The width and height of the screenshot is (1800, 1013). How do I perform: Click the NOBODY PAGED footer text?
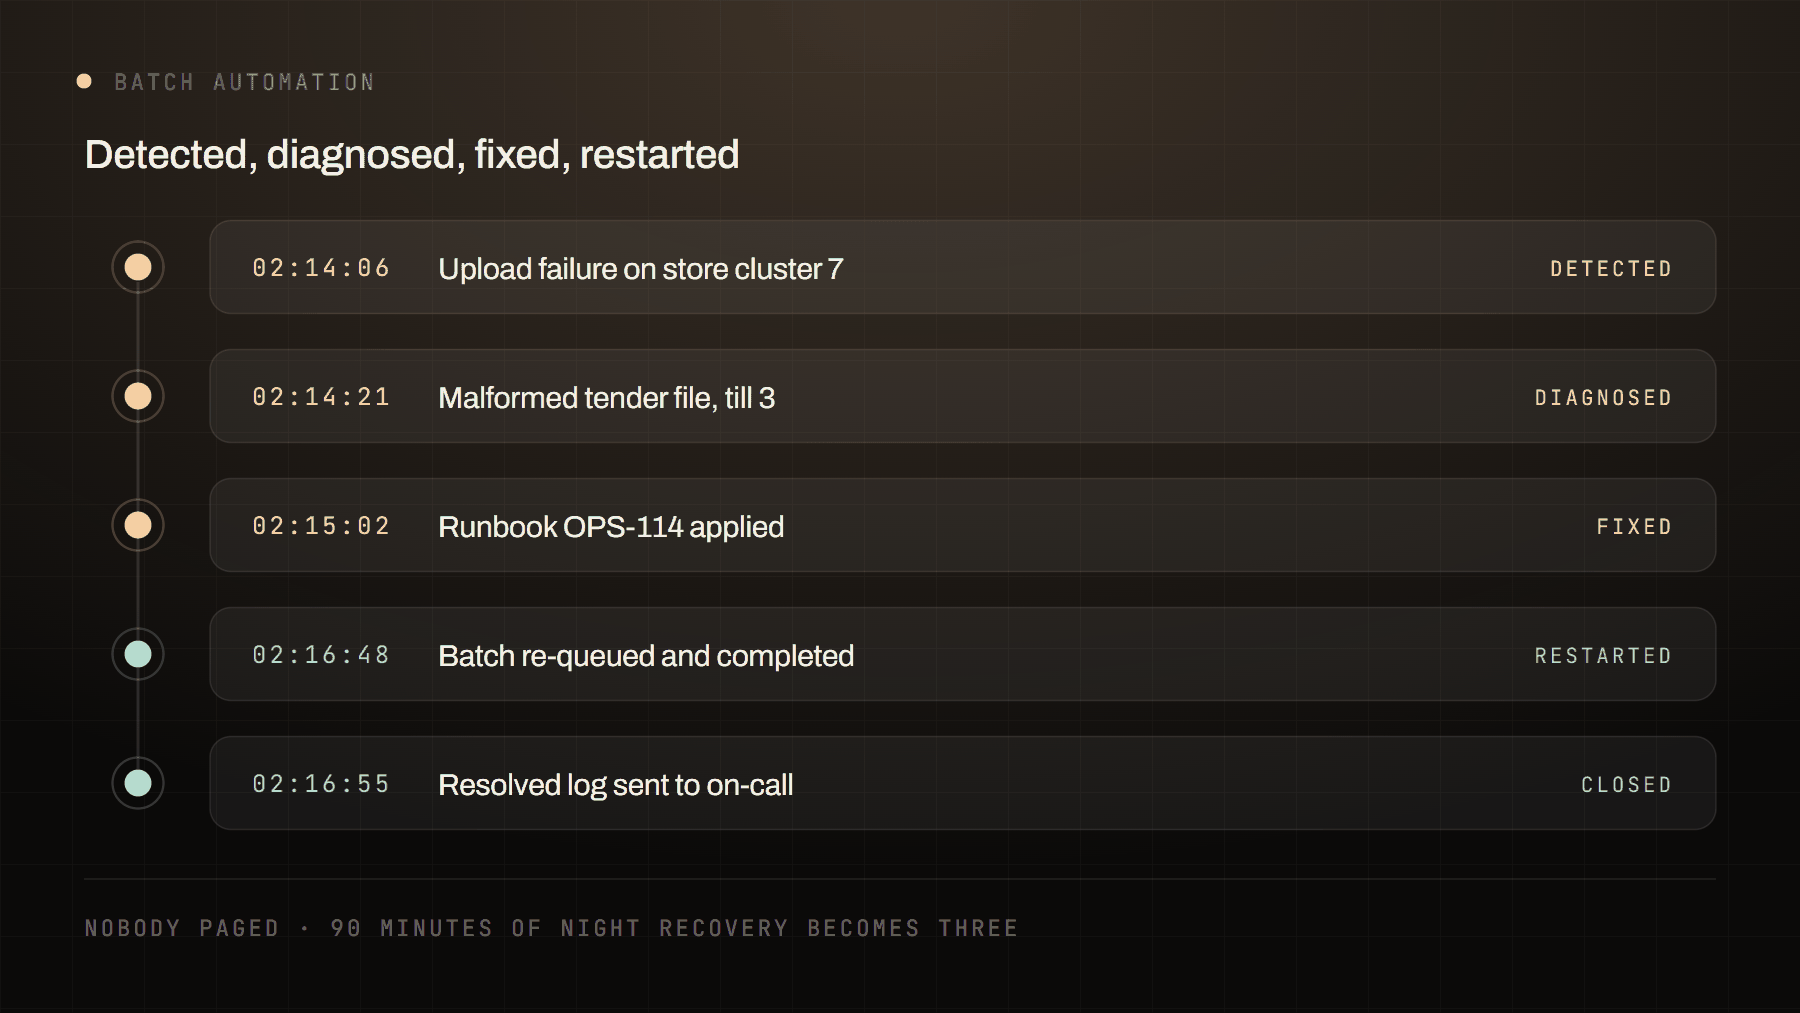pyautogui.click(x=182, y=928)
